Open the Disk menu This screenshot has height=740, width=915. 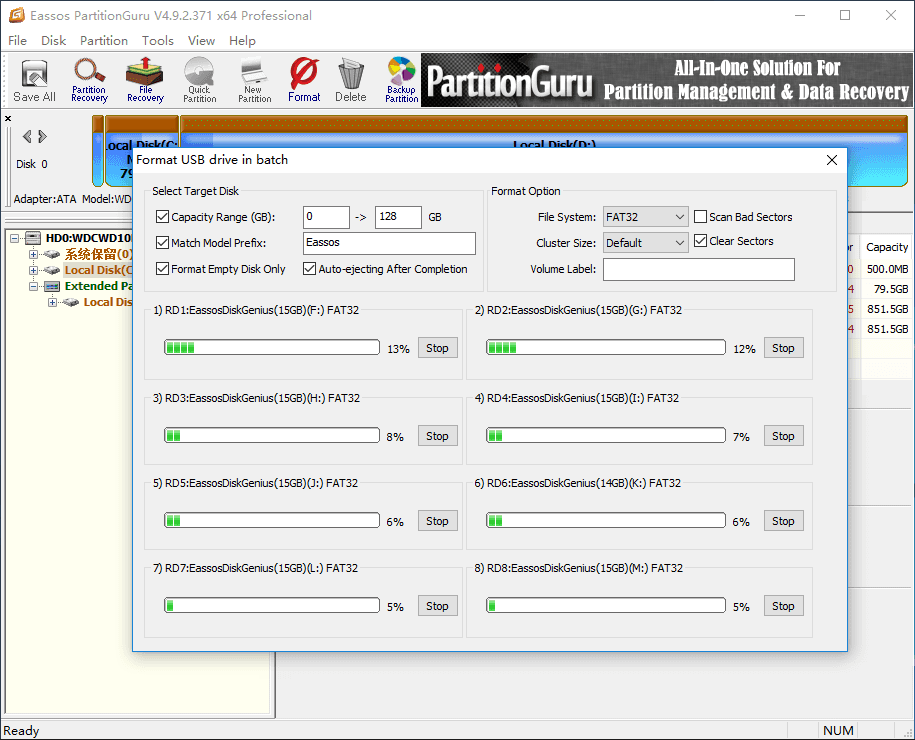[x=54, y=41]
